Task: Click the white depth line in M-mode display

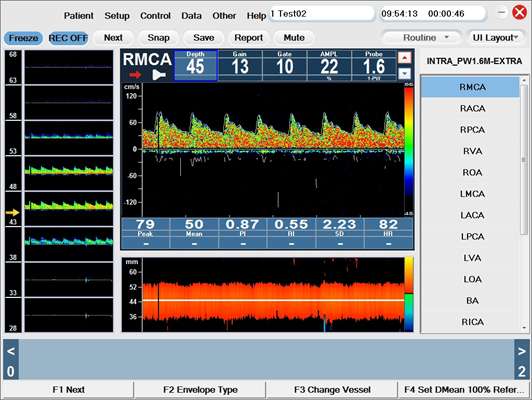Action: coord(273,300)
